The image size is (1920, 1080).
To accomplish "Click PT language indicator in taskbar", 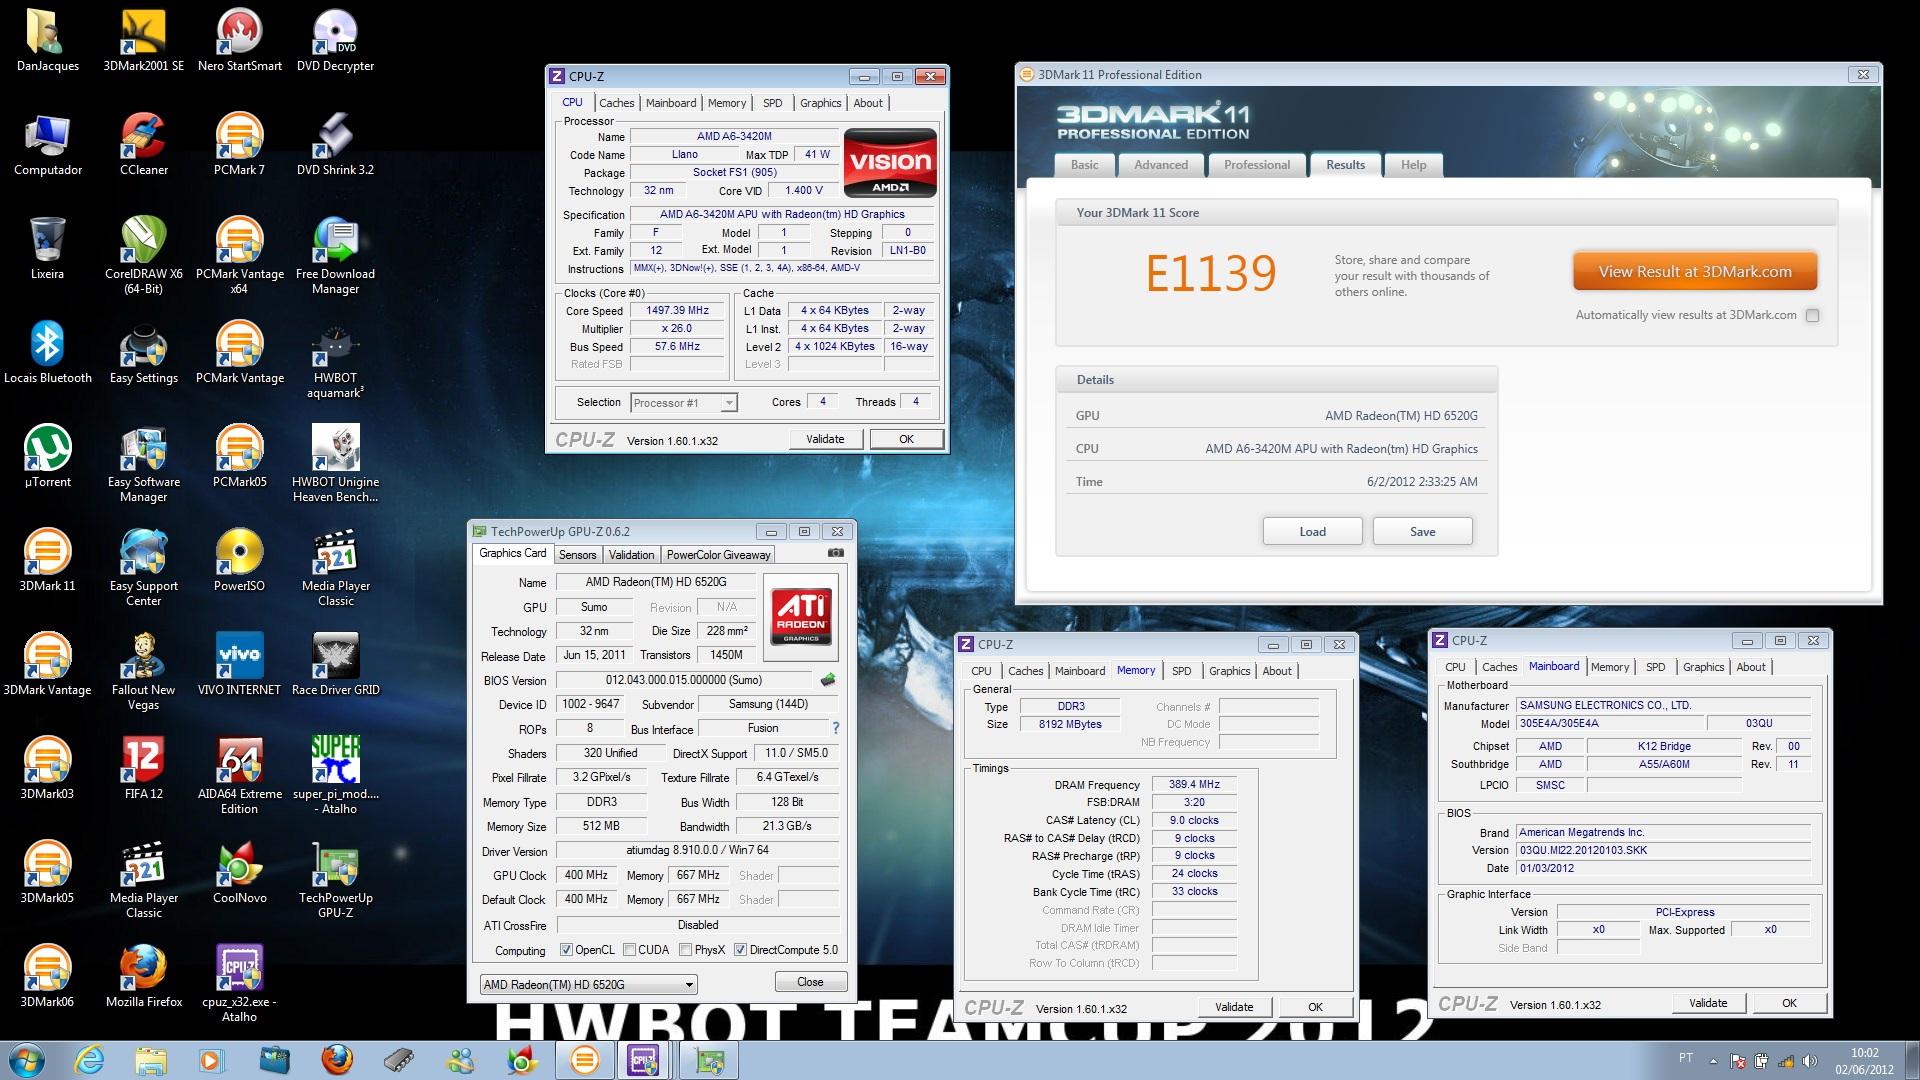I will pos(1686,1058).
